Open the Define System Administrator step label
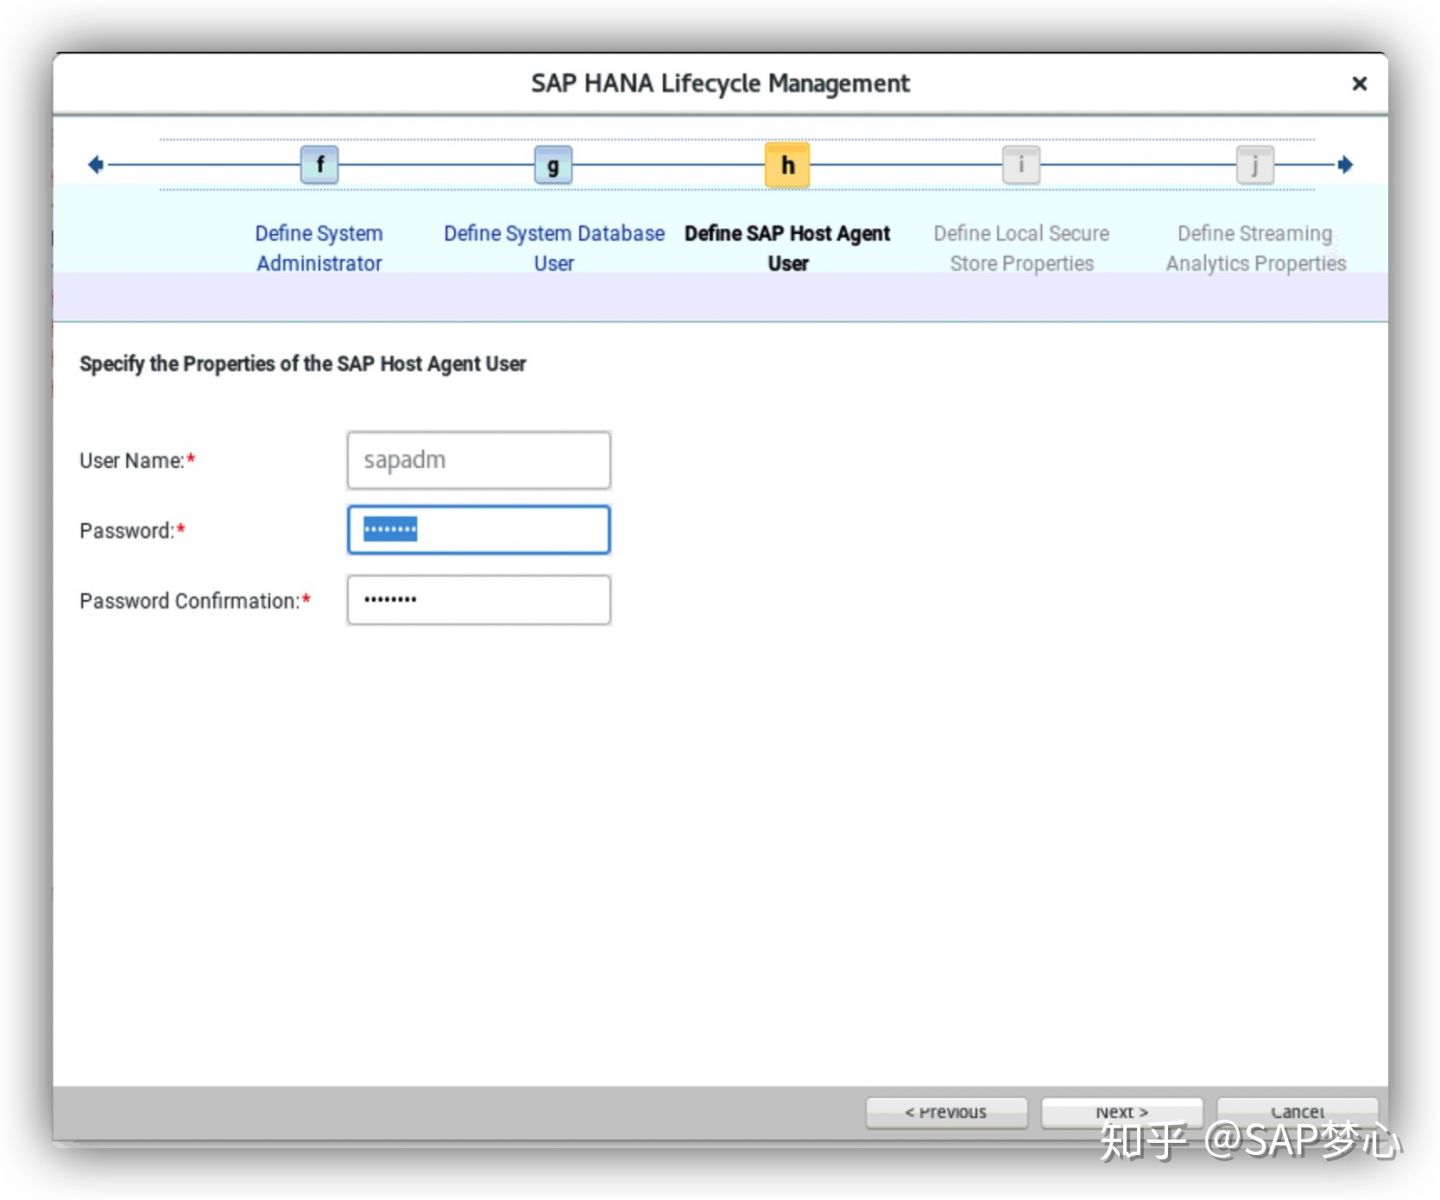This screenshot has width=1440, height=1200. [319, 248]
